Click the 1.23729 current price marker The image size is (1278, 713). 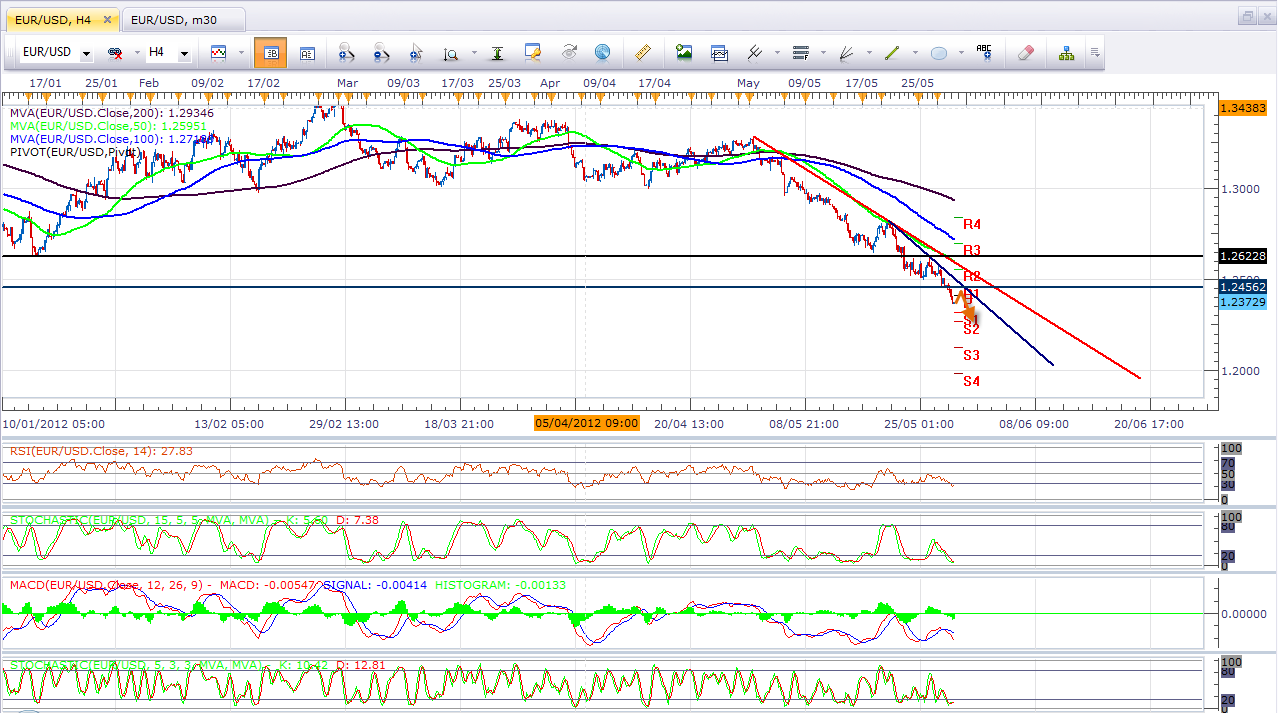point(1244,302)
